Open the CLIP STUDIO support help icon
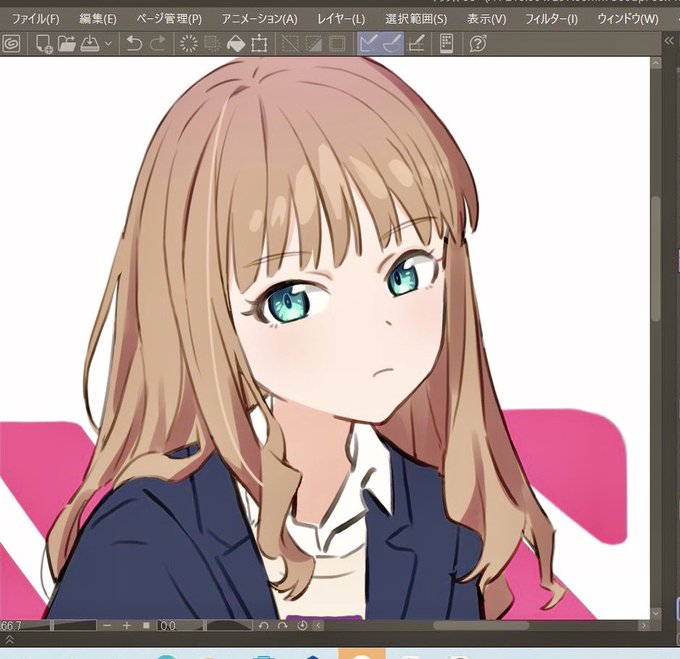Viewport: 680px width, 659px height. tap(477, 44)
